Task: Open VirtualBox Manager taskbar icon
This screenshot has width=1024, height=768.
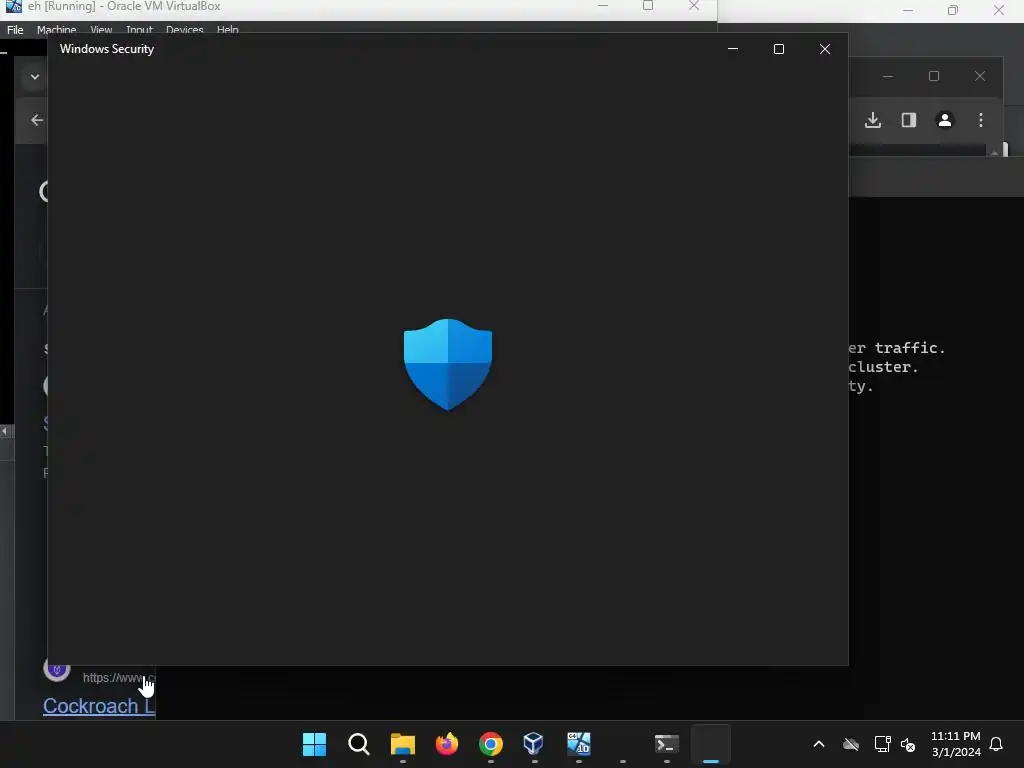Action: pyautogui.click(x=534, y=744)
